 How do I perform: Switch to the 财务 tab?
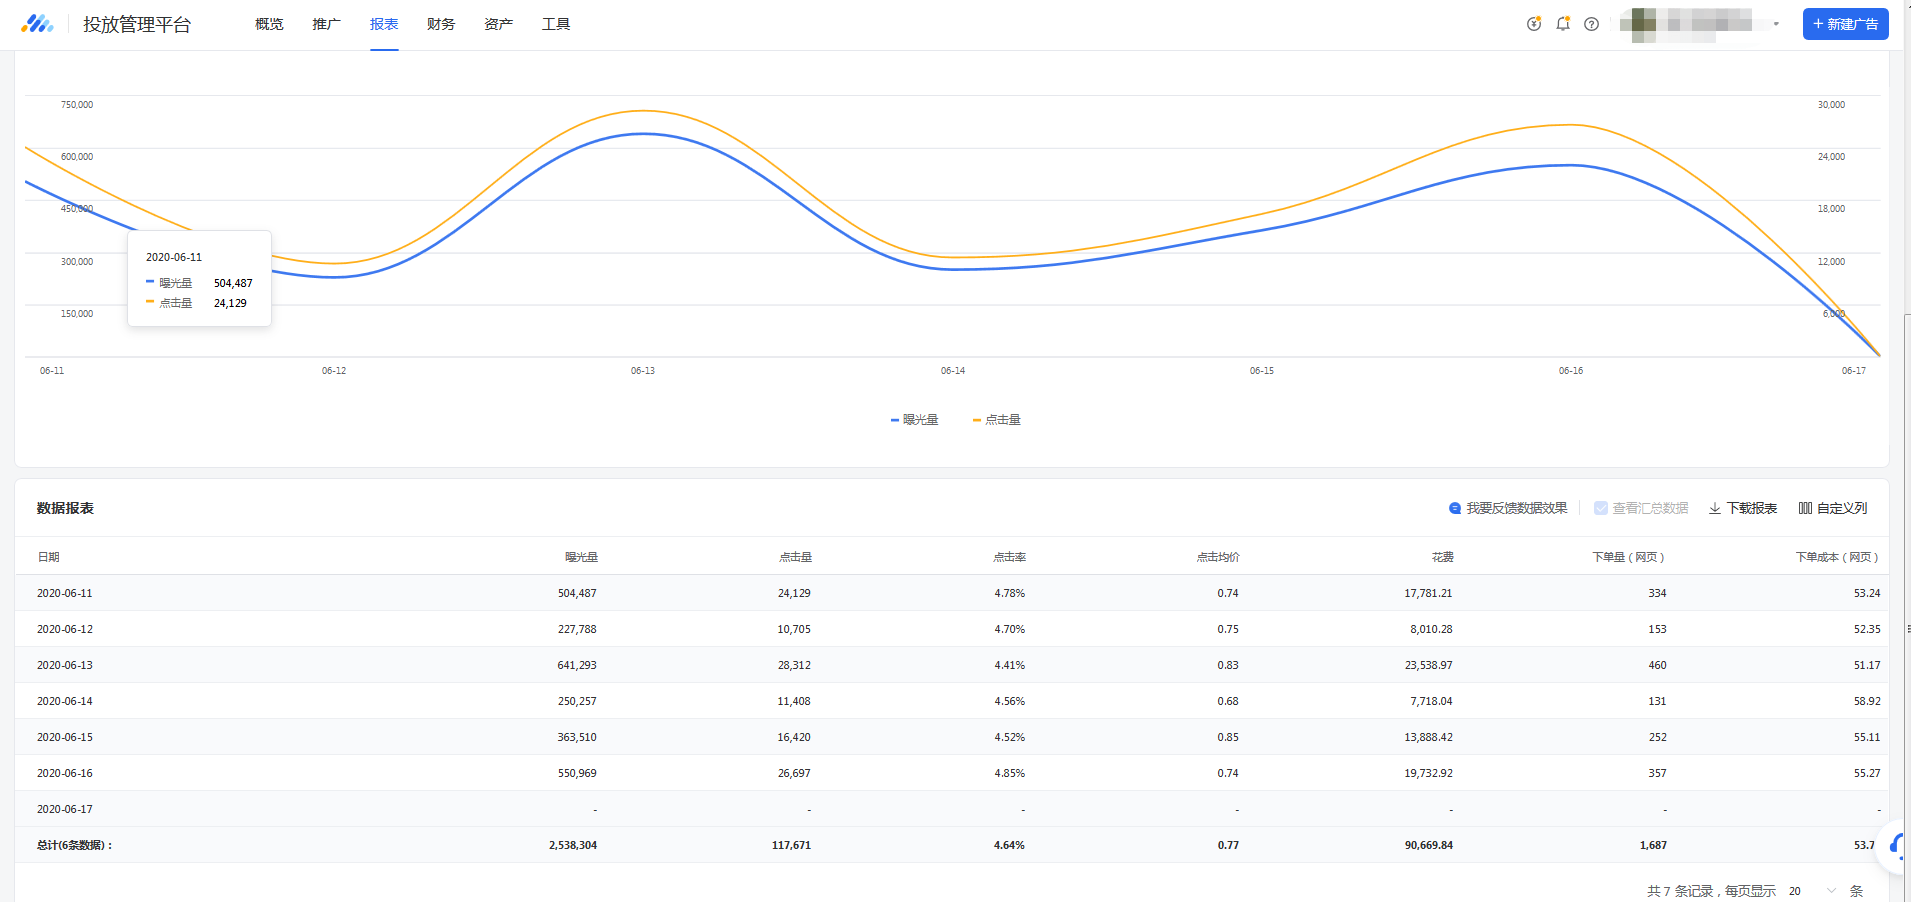tap(441, 24)
